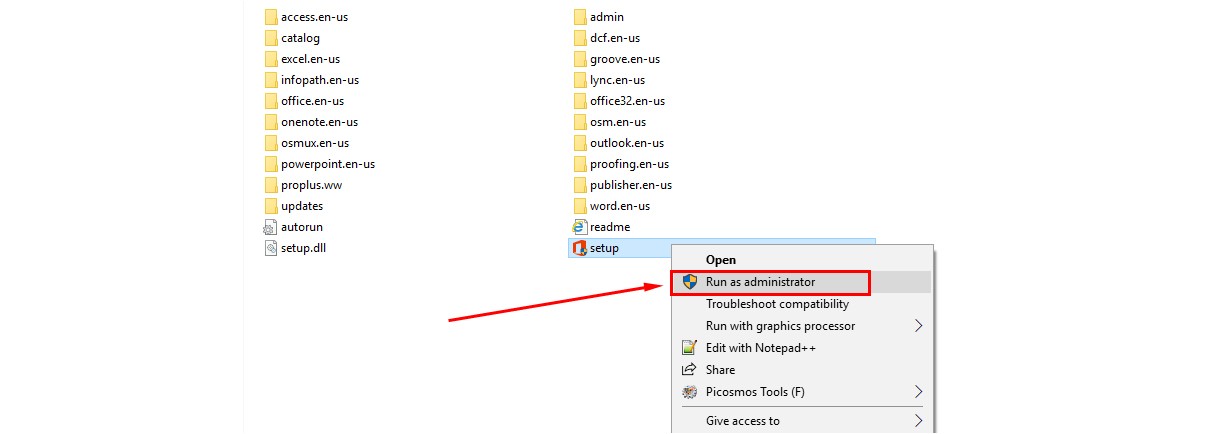1208x434 pixels.
Task: Select Give access to menu entry
Action: pyautogui.click(x=742, y=421)
